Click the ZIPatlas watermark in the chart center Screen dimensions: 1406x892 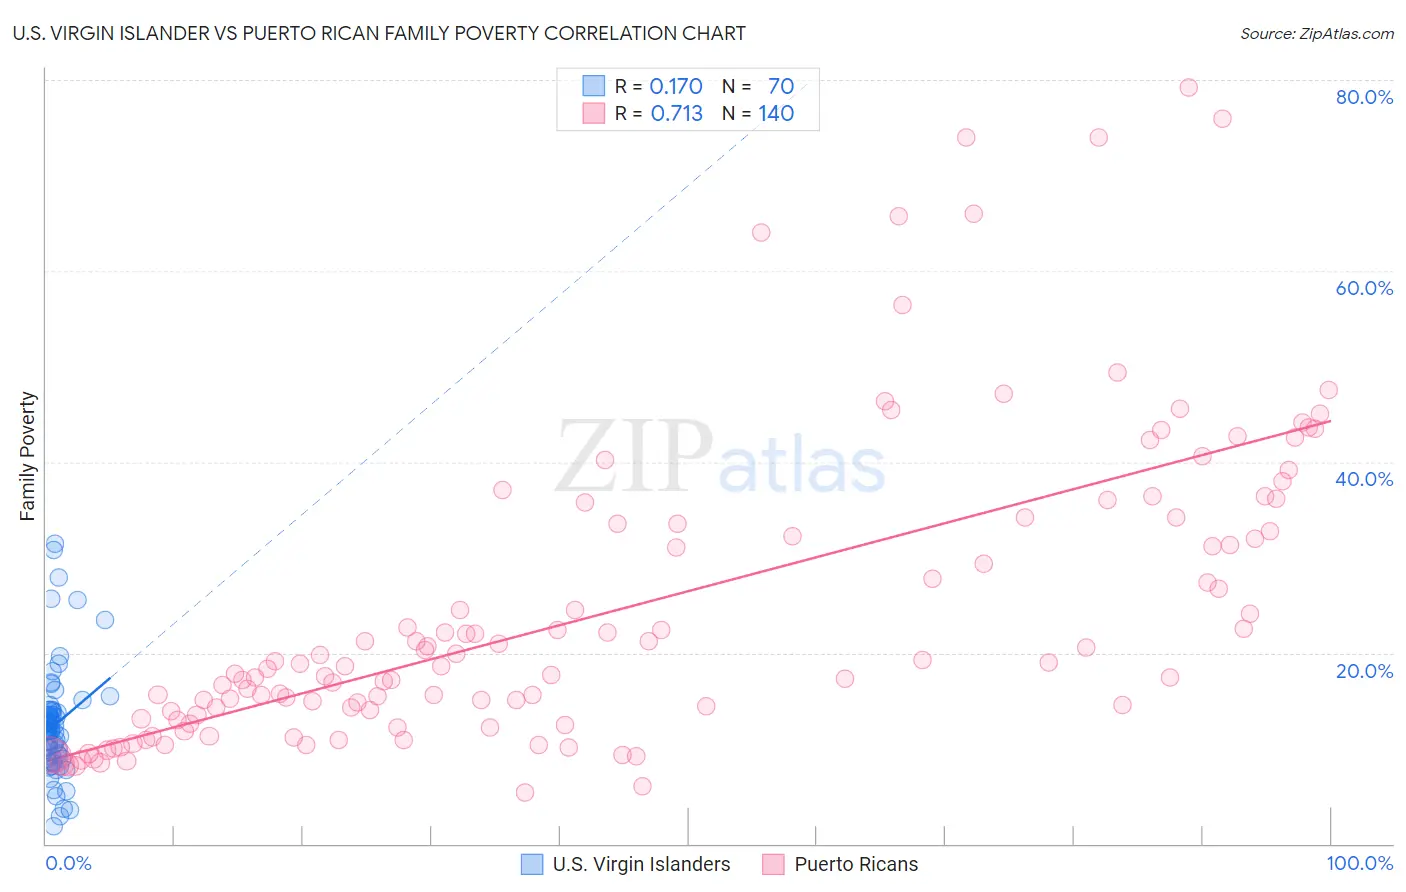(x=720, y=458)
